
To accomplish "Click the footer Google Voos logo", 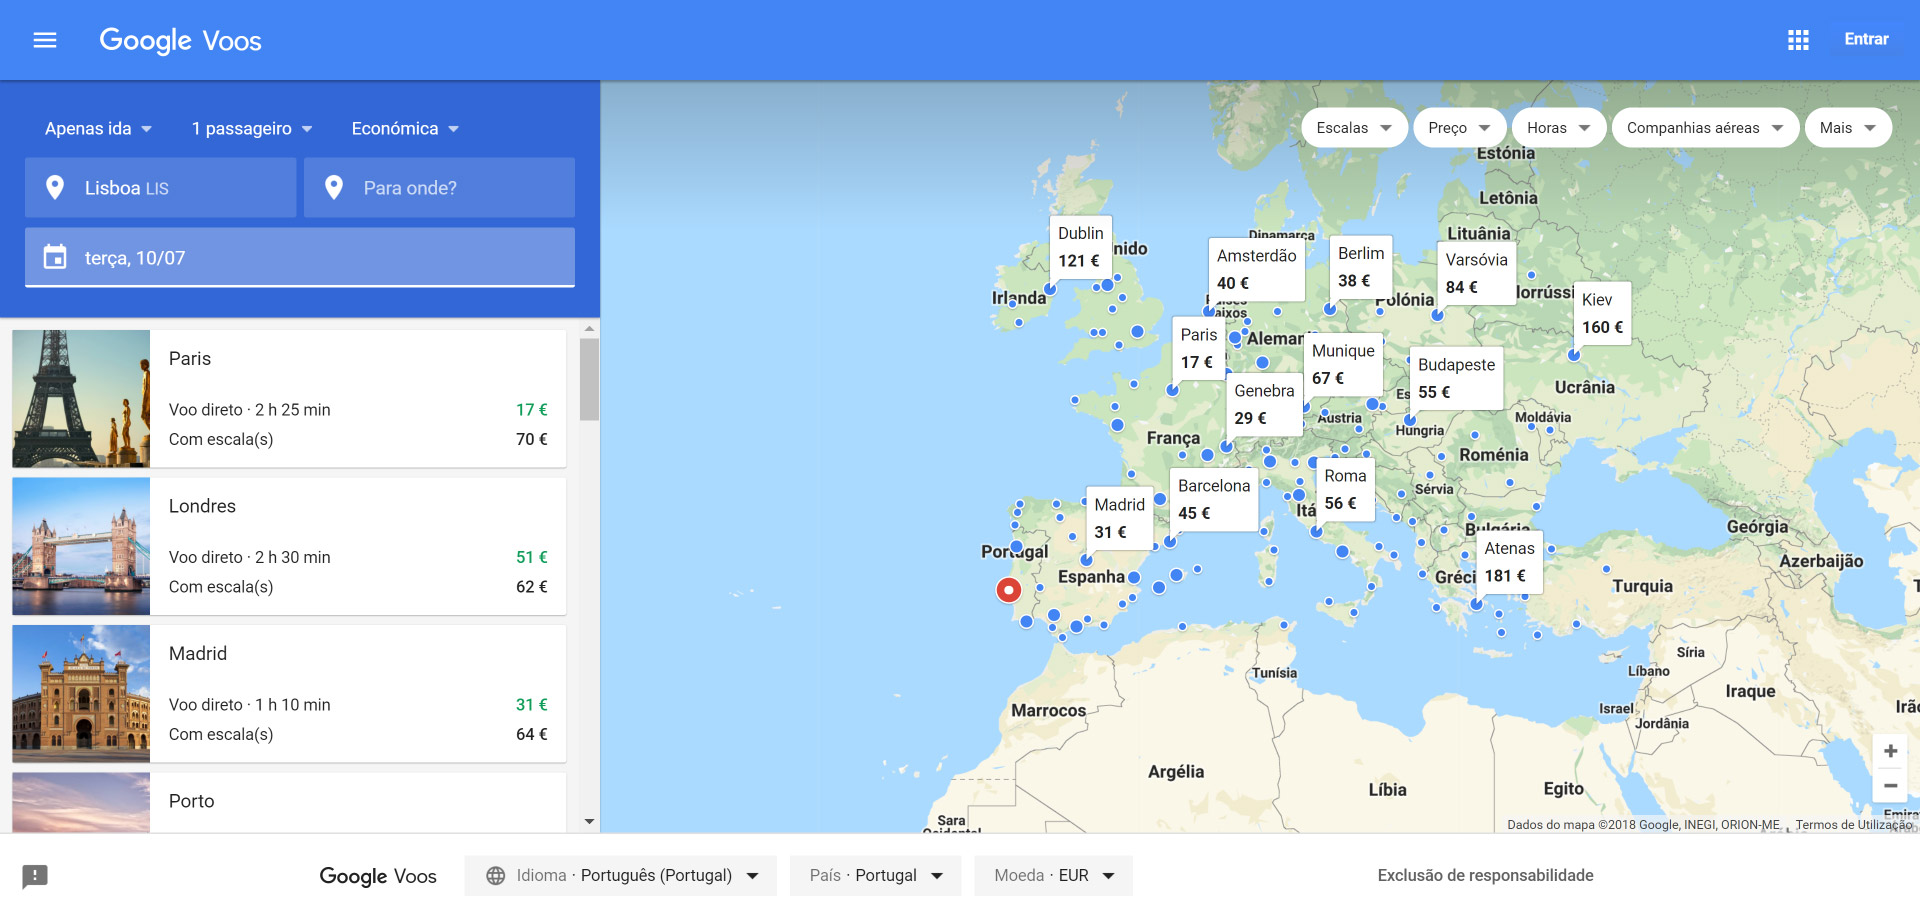I will pos(378,876).
